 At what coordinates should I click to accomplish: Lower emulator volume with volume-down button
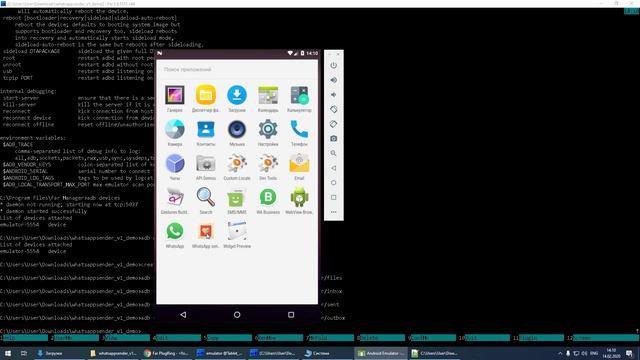(x=333, y=95)
